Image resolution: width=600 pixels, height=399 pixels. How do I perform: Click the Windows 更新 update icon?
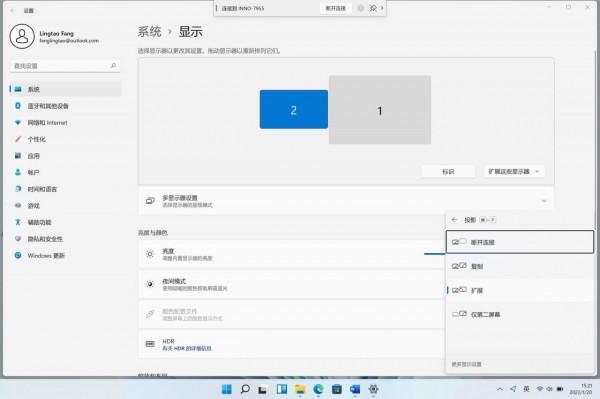tap(18, 255)
